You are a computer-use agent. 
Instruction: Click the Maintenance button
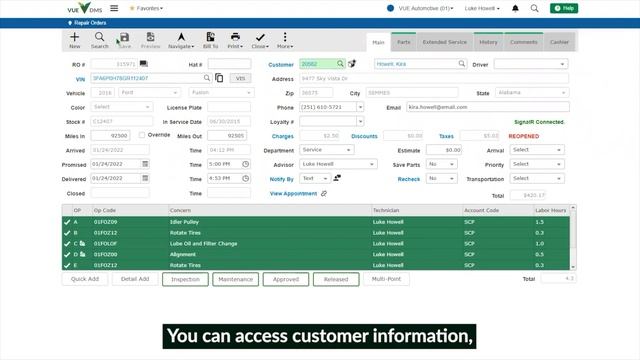236,279
